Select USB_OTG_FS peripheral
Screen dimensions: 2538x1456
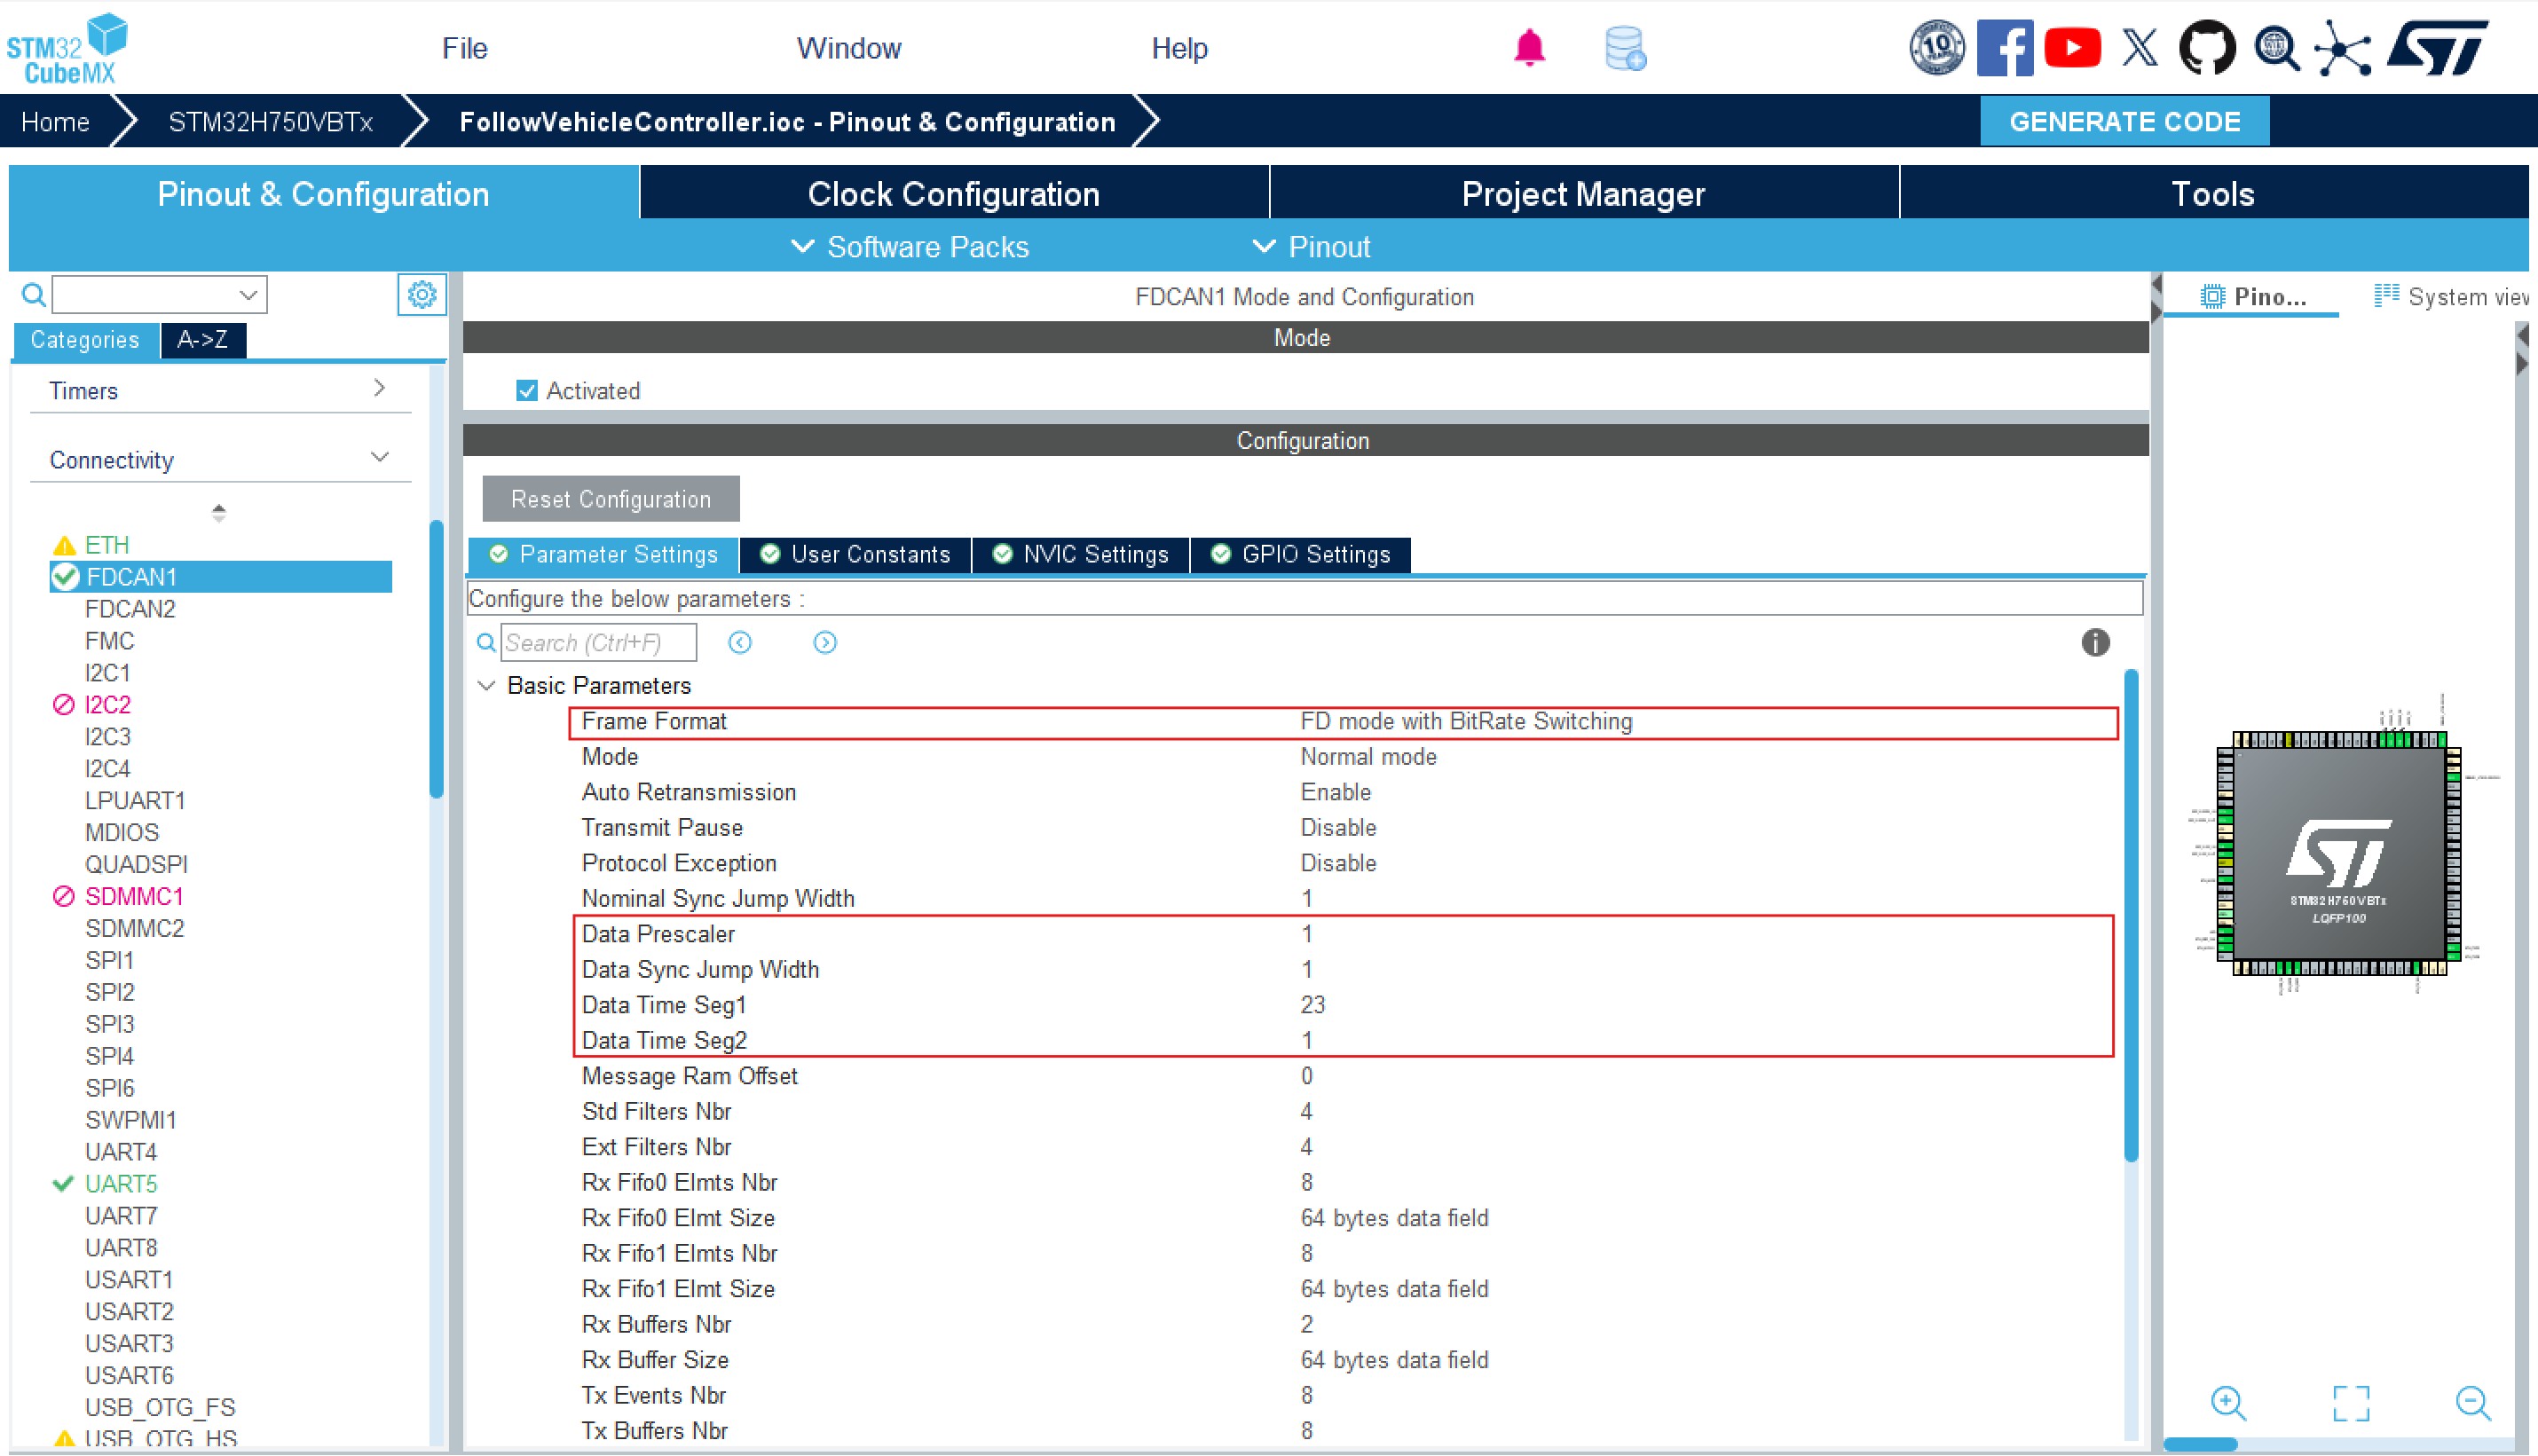pyautogui.click(x=160, y=1407)
